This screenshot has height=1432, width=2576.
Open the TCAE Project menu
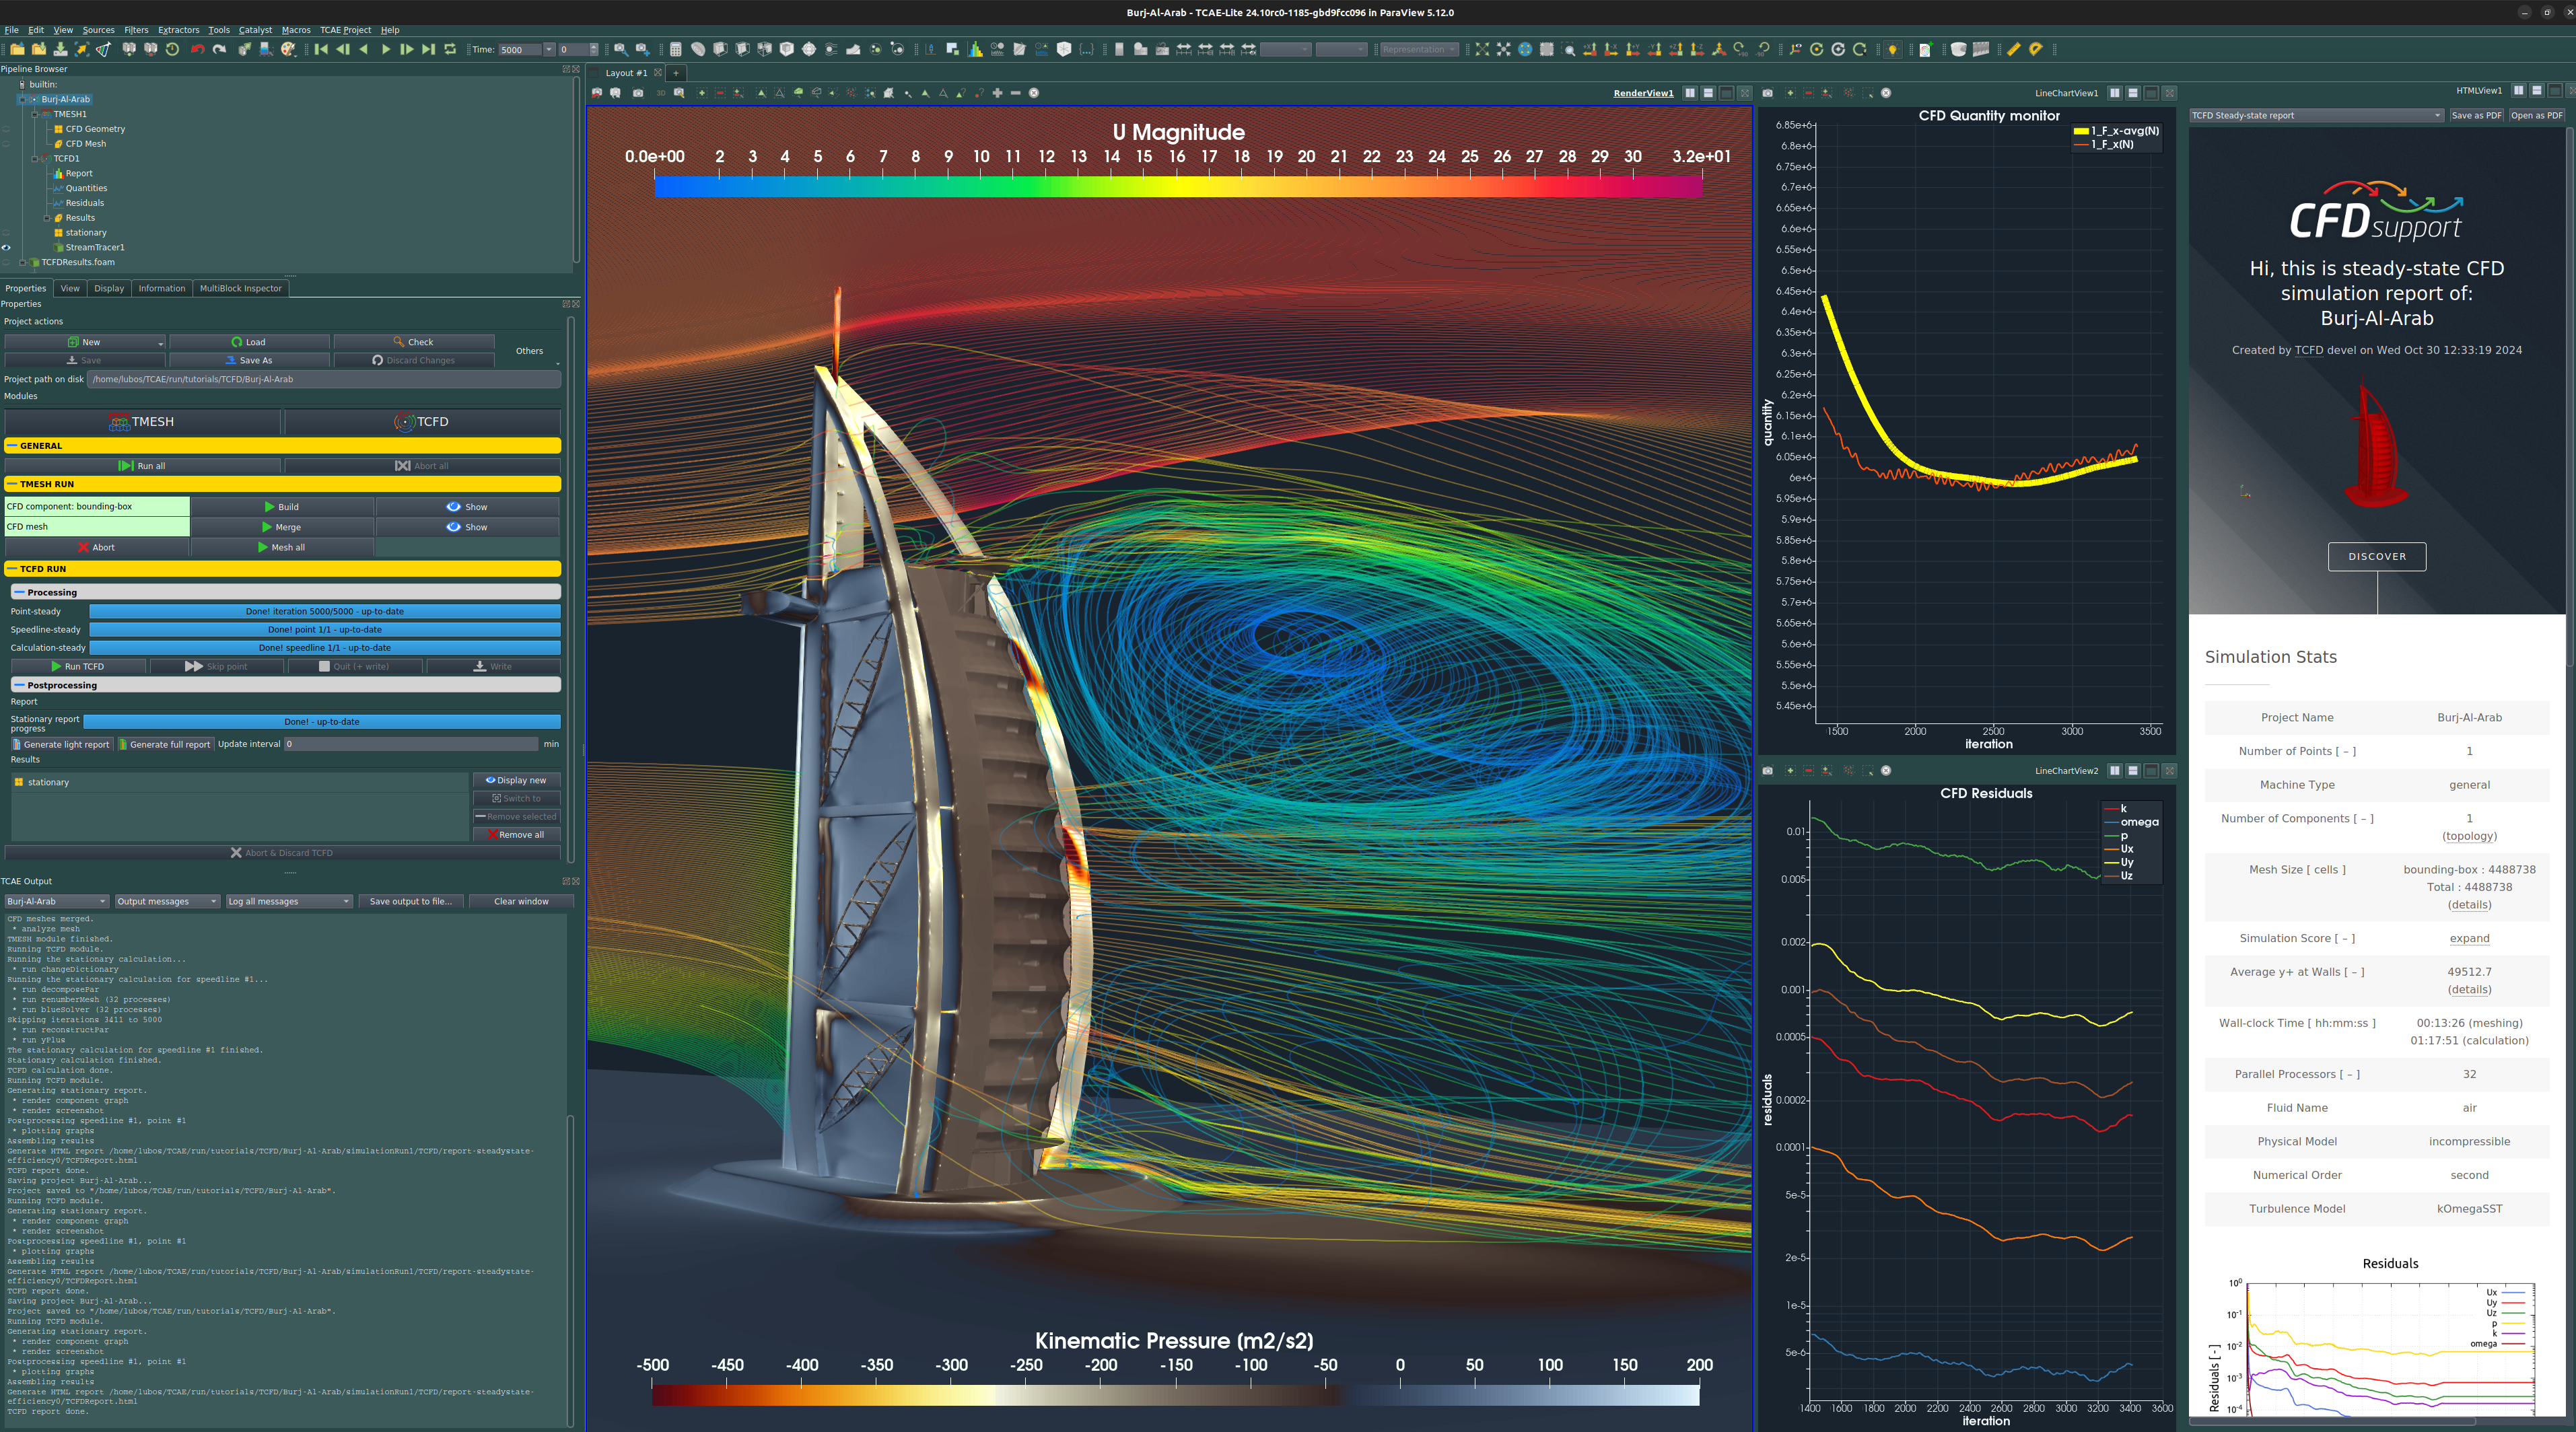(x=345, y=30)
